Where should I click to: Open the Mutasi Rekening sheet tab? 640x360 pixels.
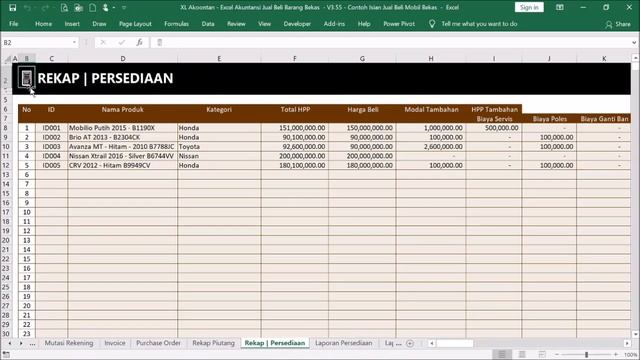(69, 343)
